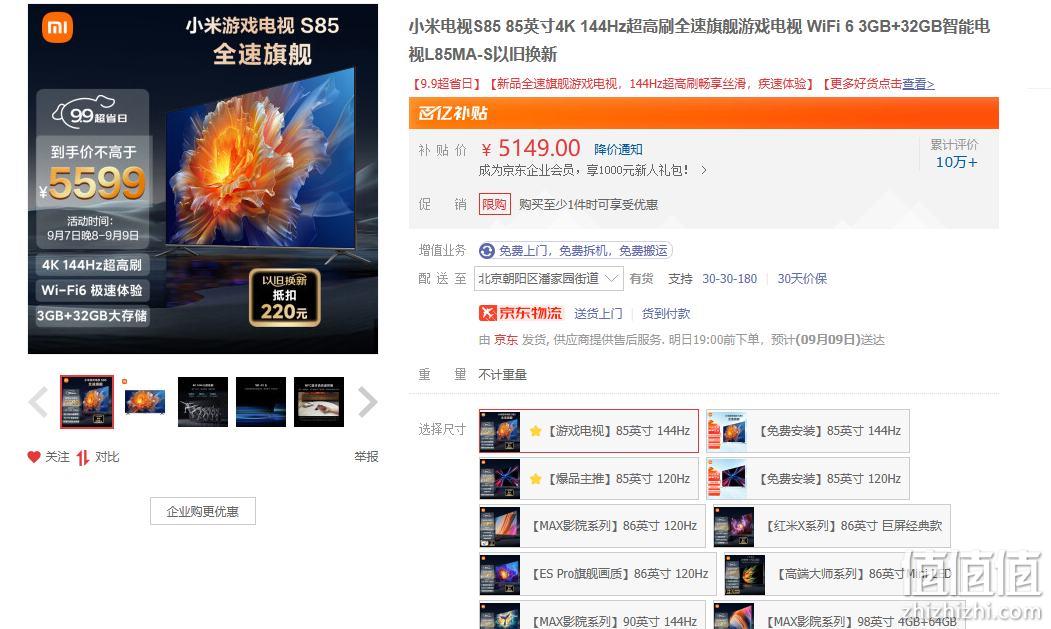Show next thumbnails with right arrow
This screenshot has height=629, width=1051.
pos(367,402)
